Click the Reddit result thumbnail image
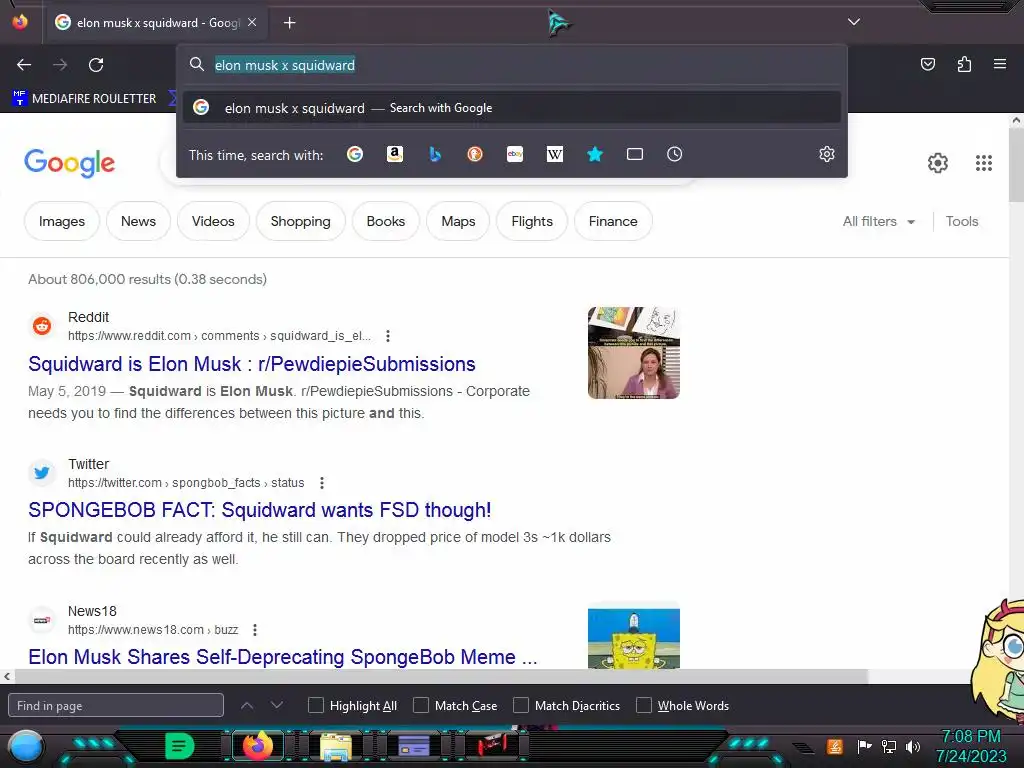This screenshot has height=768, width=1024. [633, 353]
